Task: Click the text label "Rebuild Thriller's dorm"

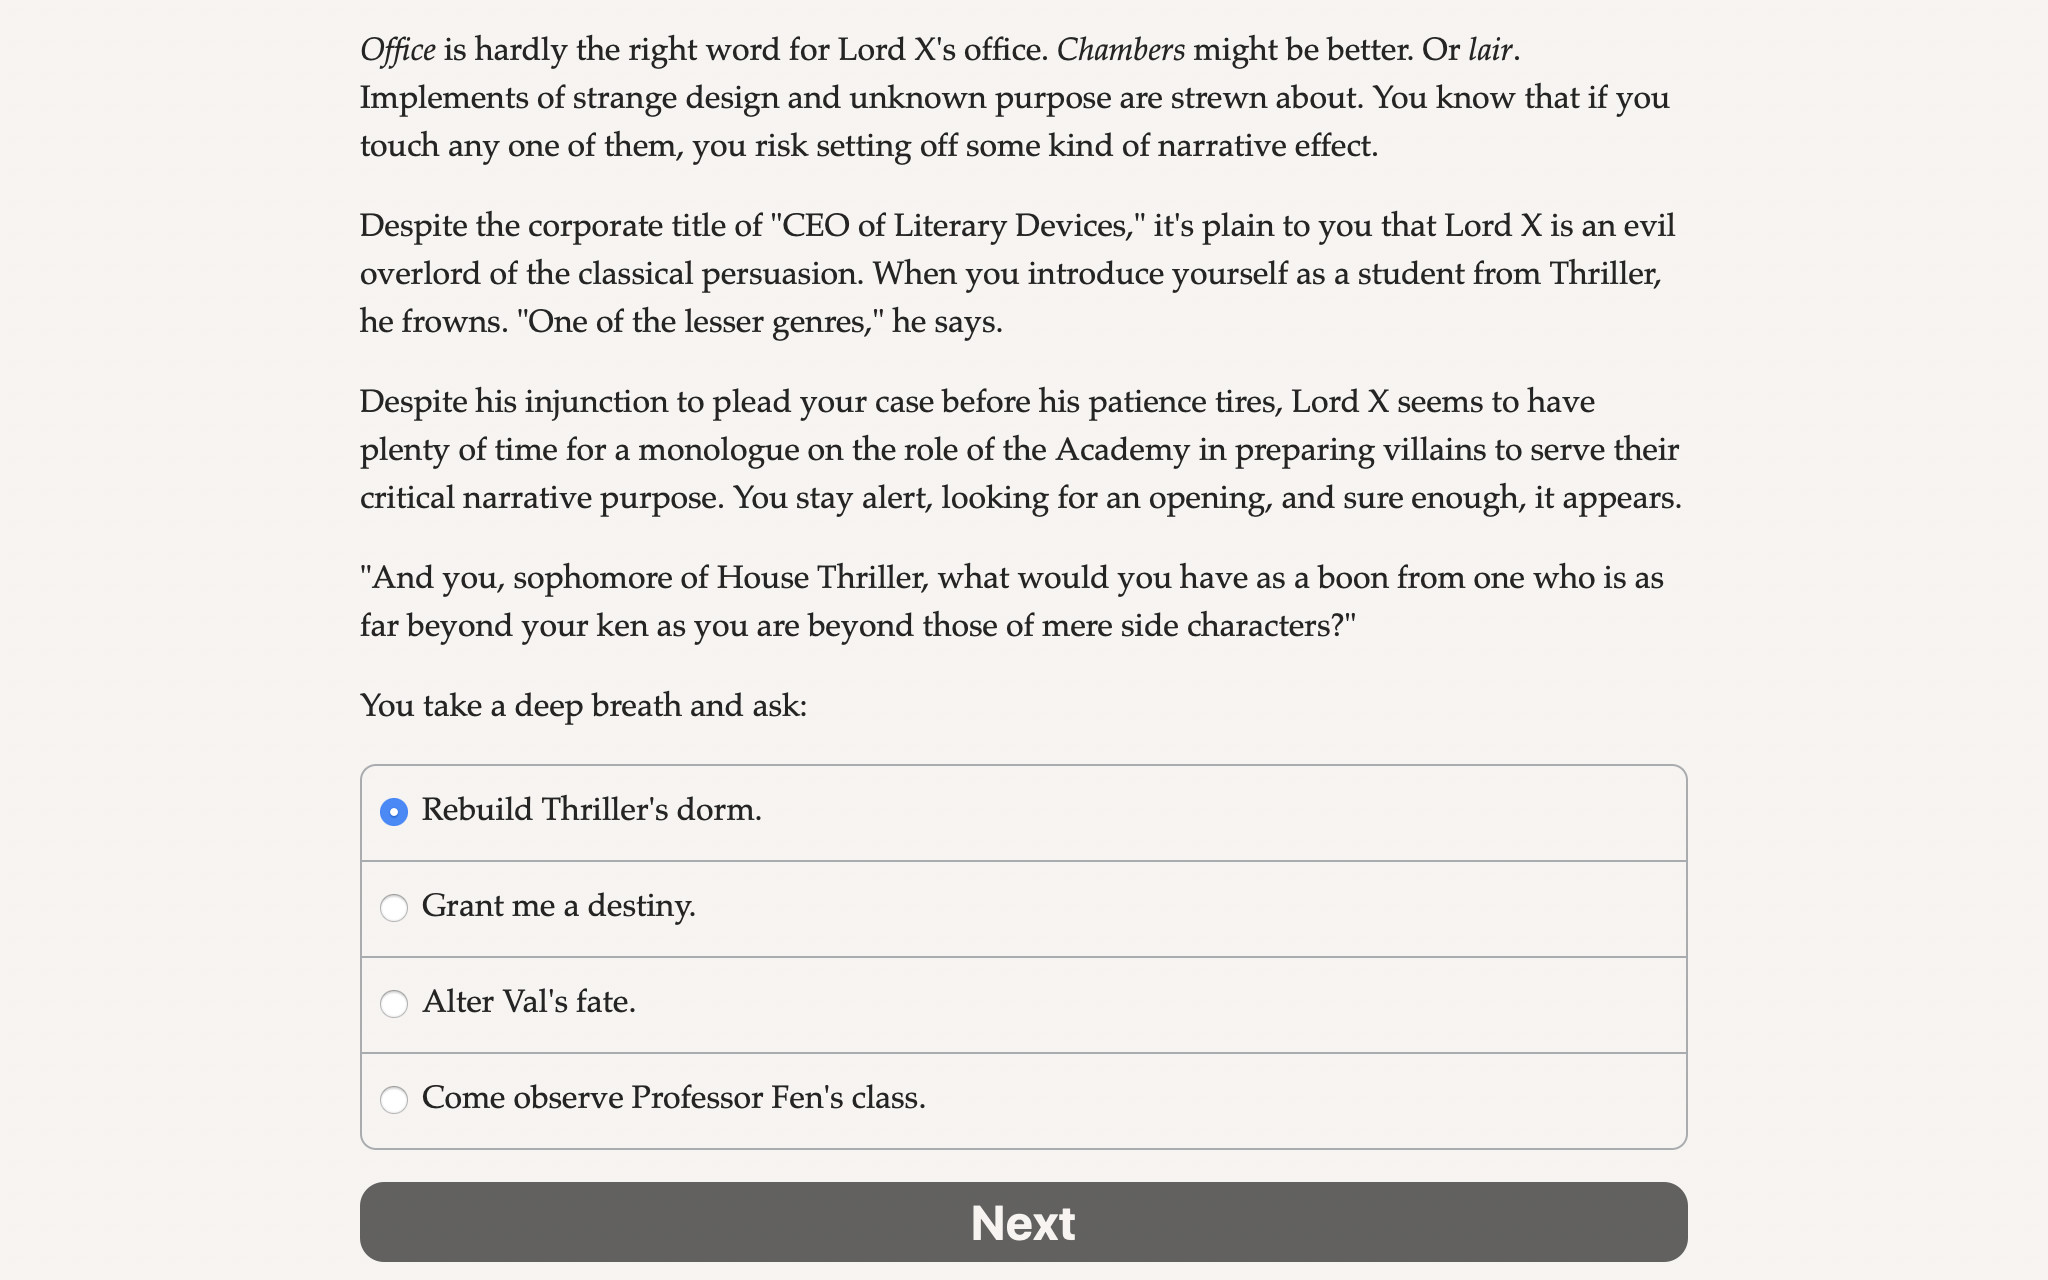Action: 591,811
